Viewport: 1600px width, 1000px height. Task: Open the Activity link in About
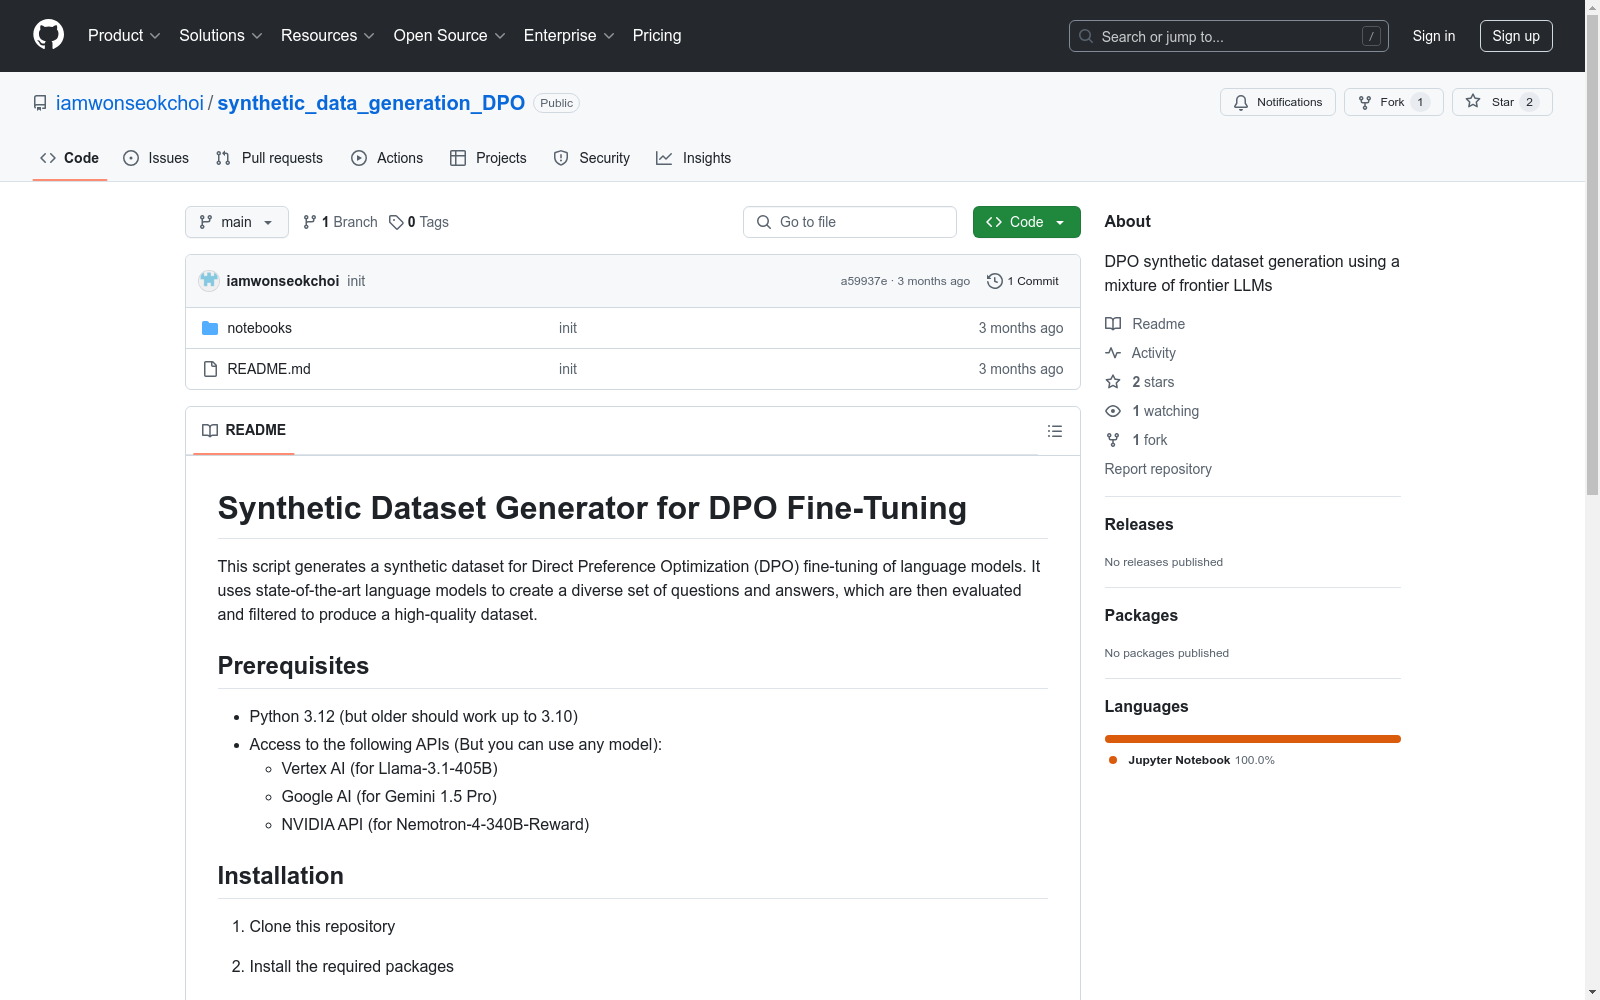[x=1141, y=353]
